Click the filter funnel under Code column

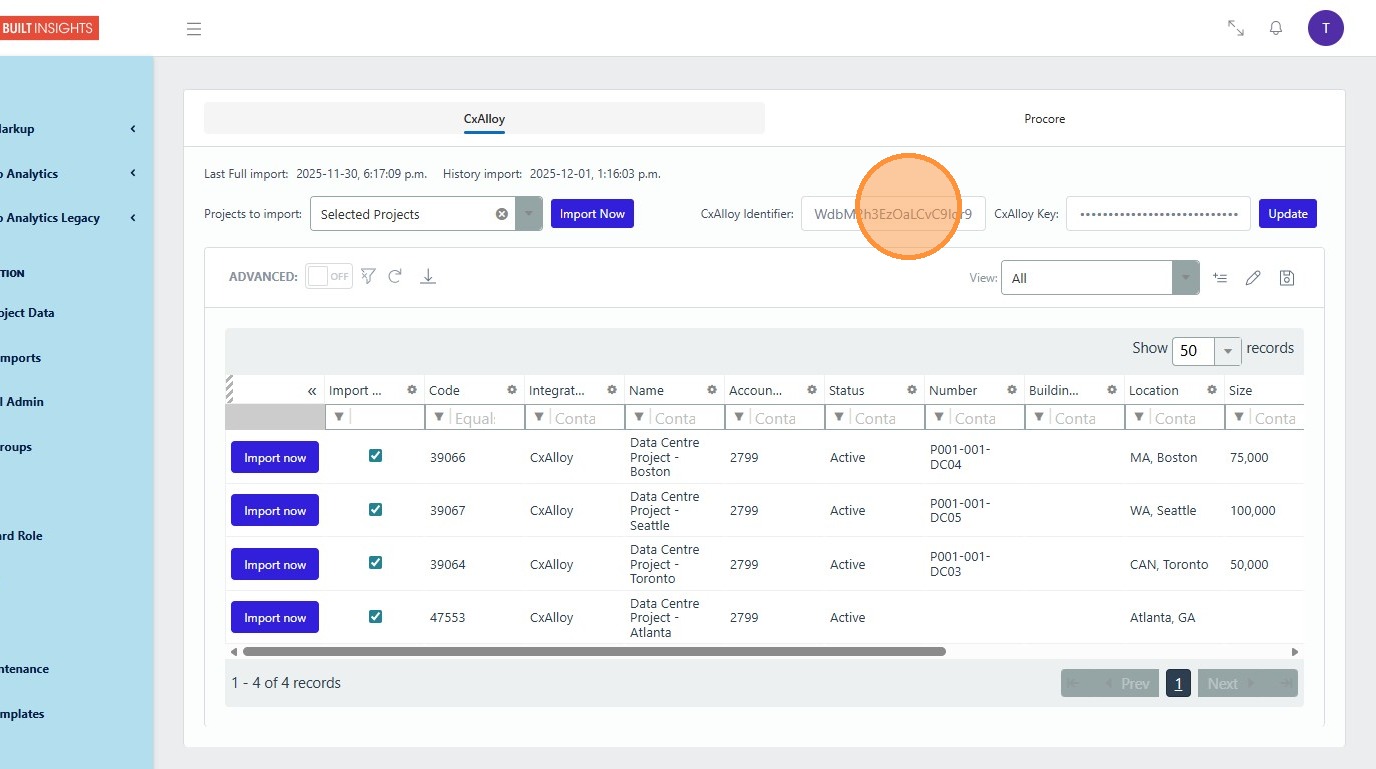(439, 417)
